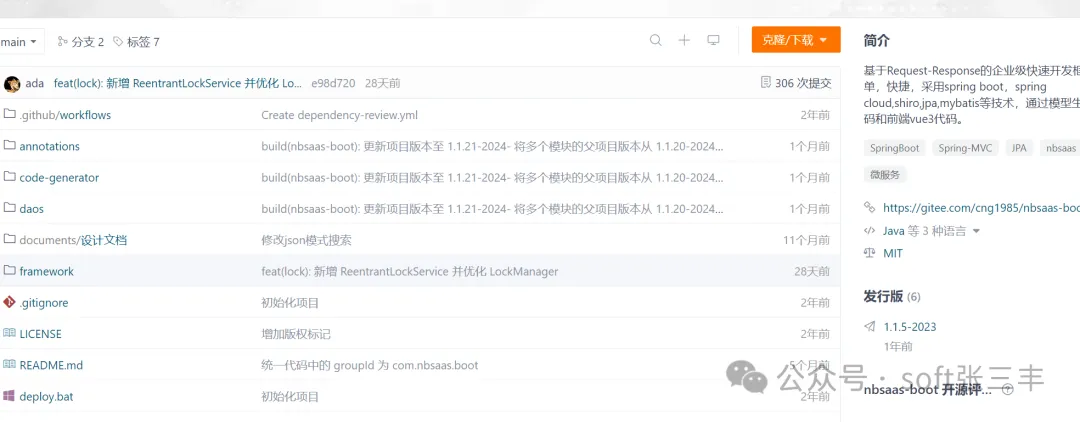Open latest commit message feat(lock) in header
This screenshot has height=422, width=1080.
pyautogui.click(x=178, y=83)
